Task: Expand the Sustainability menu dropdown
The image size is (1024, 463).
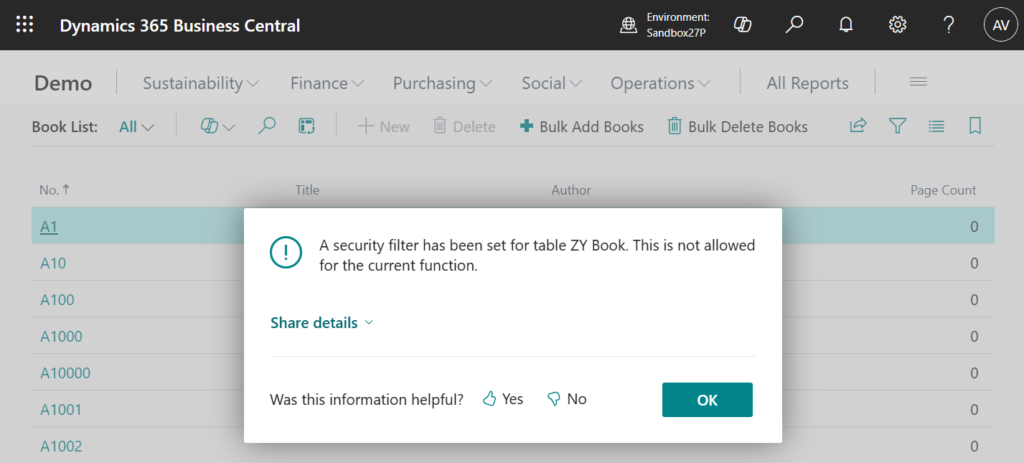Action: click(x=201, y=83)
